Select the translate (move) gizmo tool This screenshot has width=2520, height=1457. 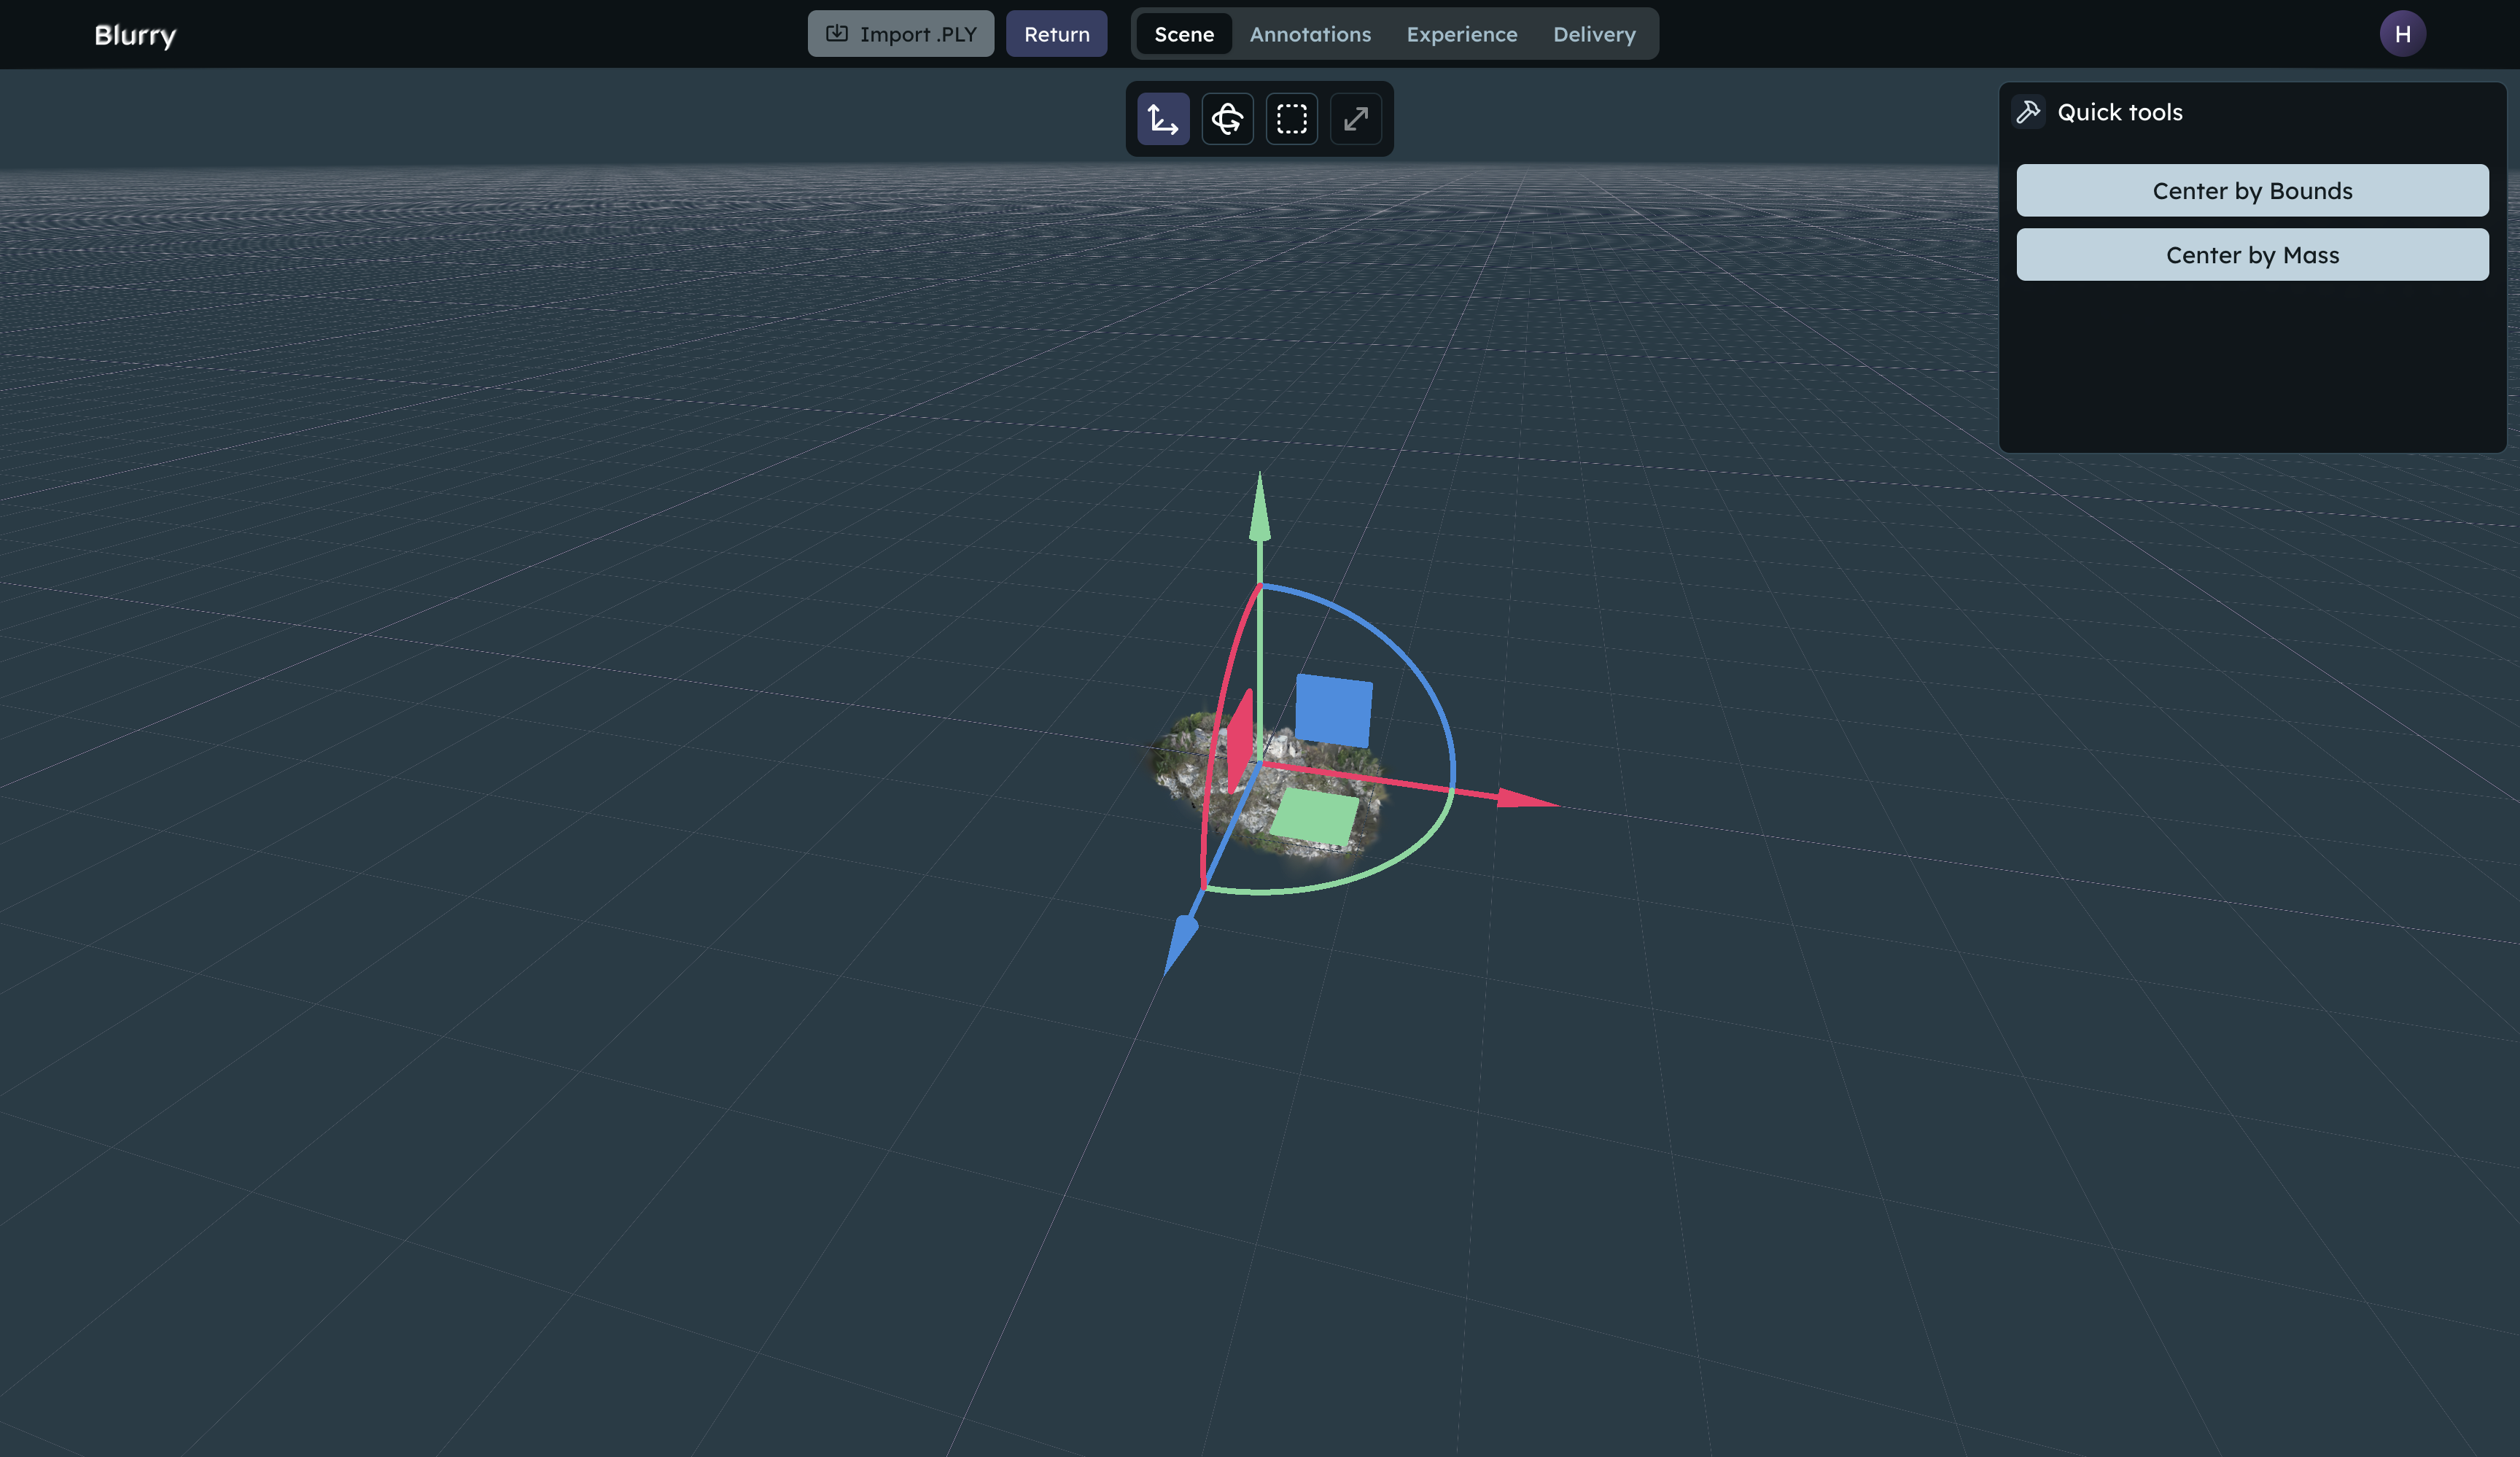coord(1163,119)
